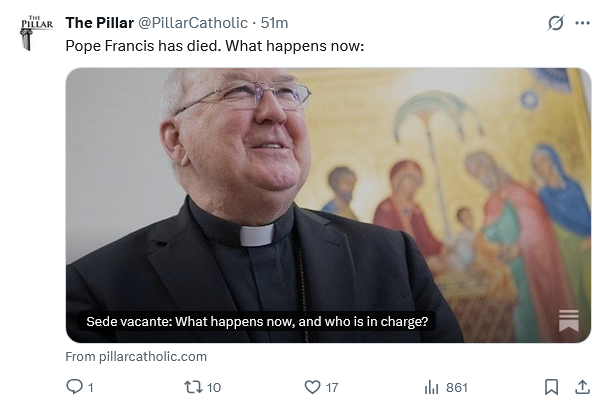Open the share upload arrow icon
The height and width of the screenshot is (408, 609).
click(581, 387)
